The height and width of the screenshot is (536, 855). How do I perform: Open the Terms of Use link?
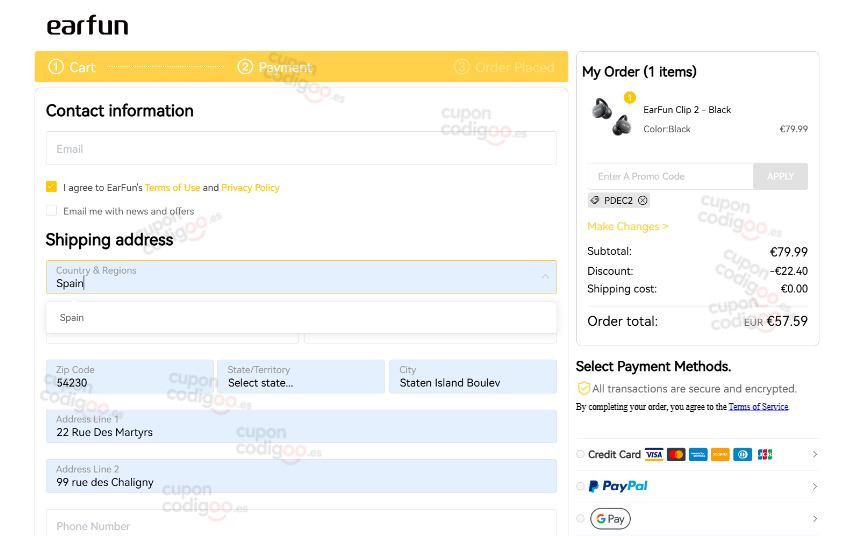(172, 188)
